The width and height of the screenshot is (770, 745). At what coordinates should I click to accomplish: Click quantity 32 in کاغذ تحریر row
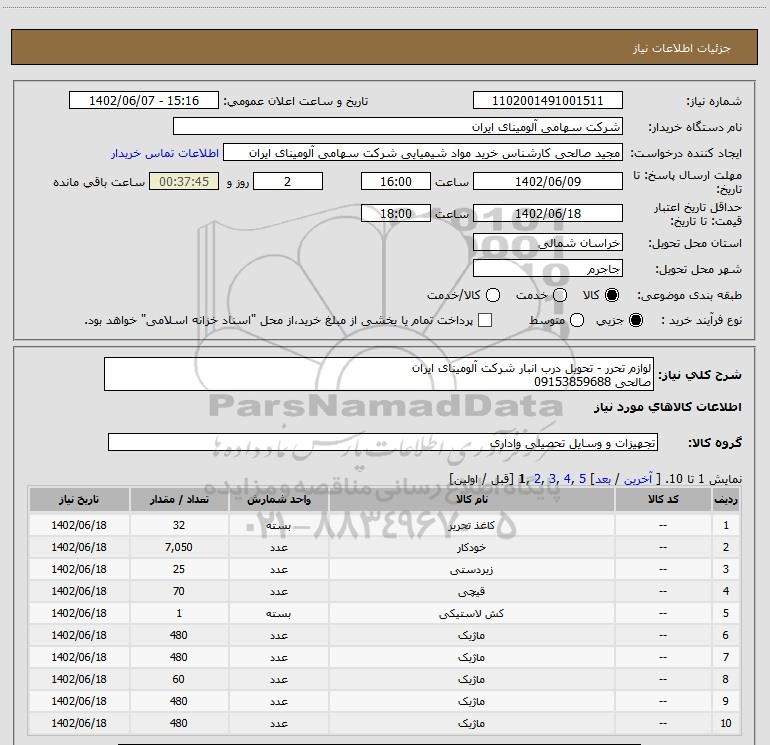coord(179,525)
